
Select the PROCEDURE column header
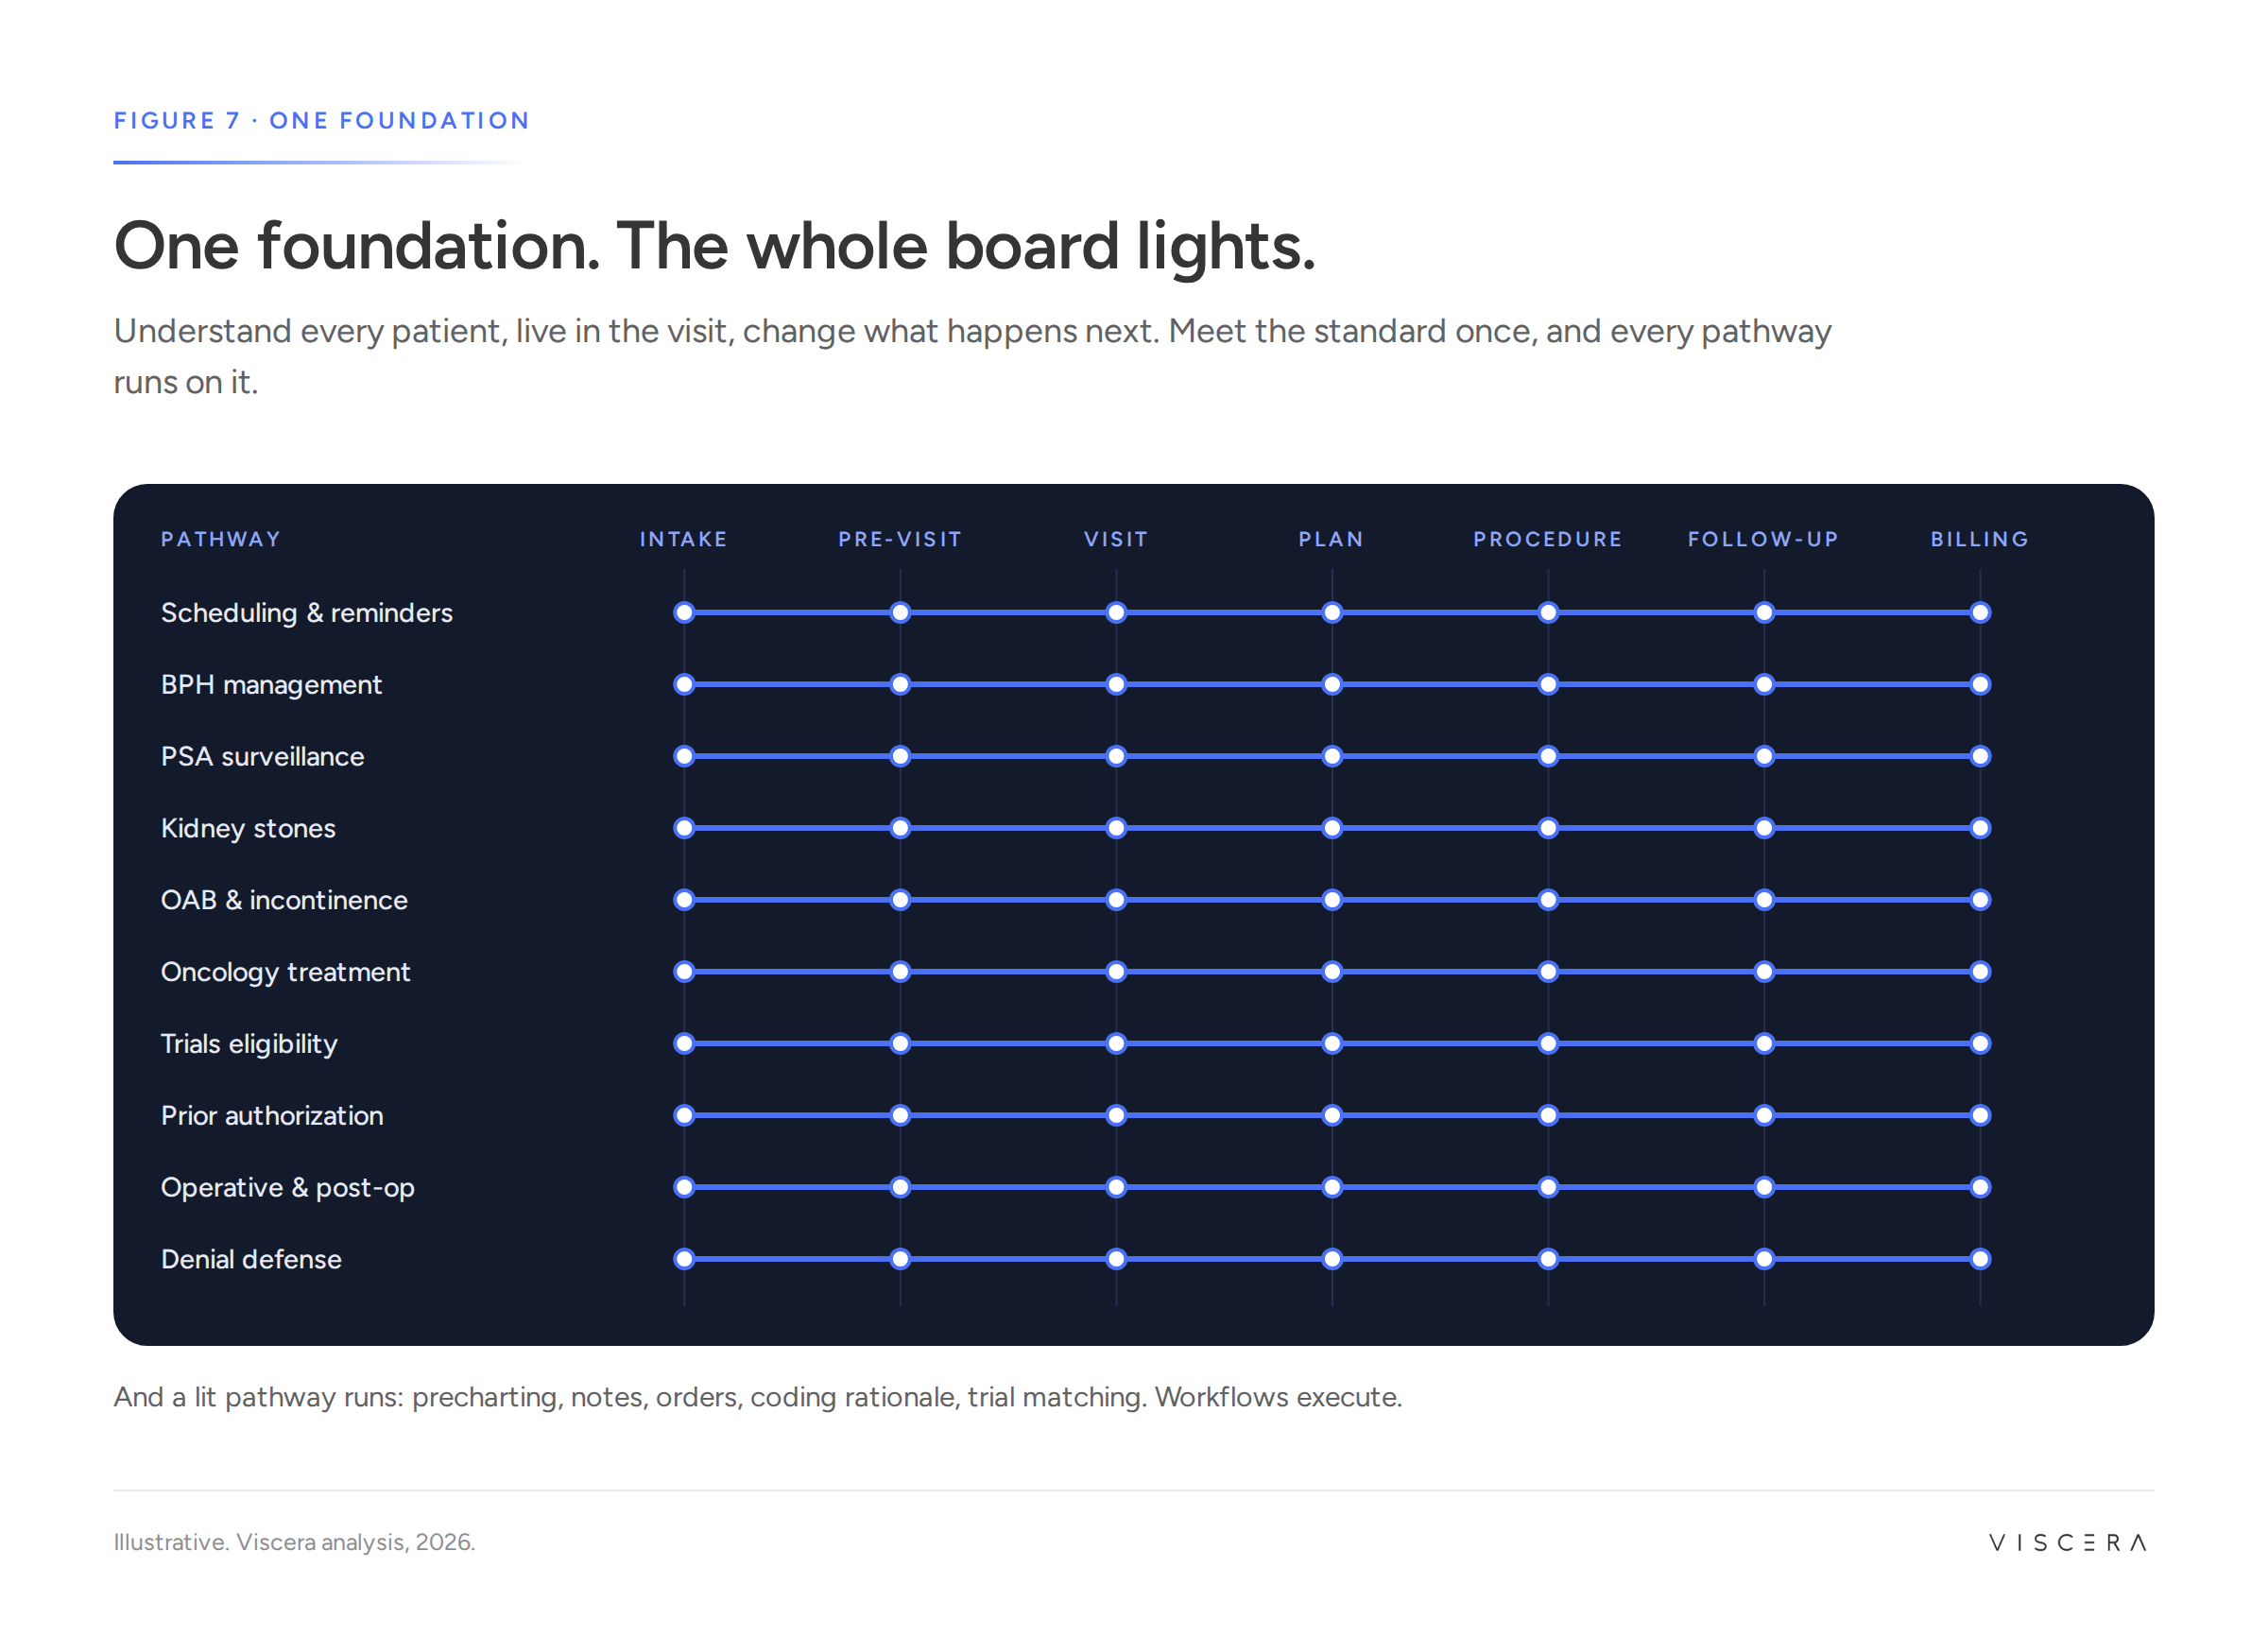point(1548,539)
